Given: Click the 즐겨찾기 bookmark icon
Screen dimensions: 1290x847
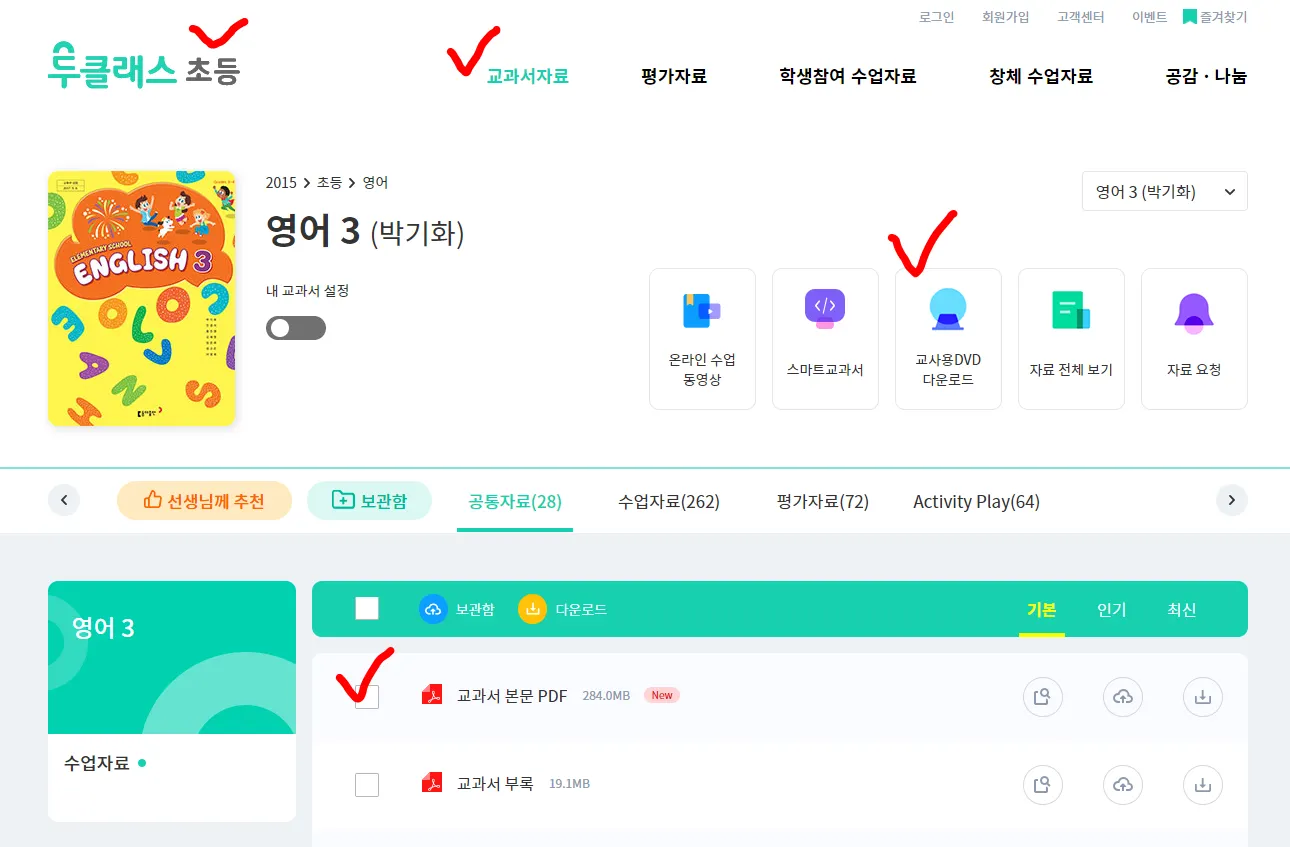Looking at the screenshot, I should tap(1192, 16).
